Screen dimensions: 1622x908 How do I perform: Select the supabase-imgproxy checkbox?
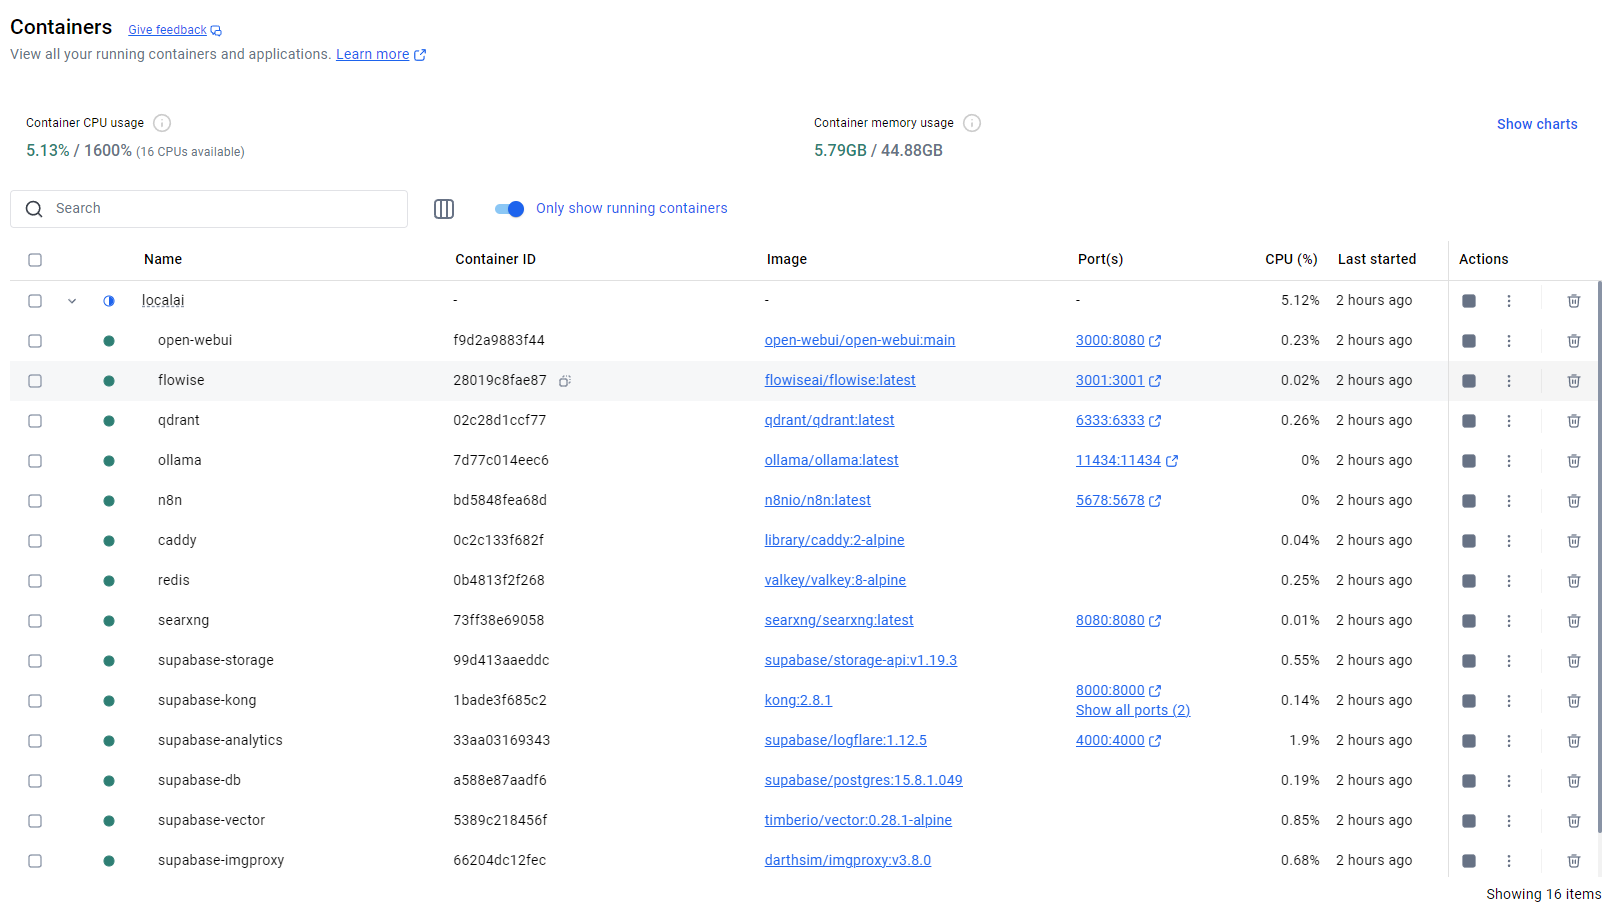pyautogui.click(x=35, y=861)
